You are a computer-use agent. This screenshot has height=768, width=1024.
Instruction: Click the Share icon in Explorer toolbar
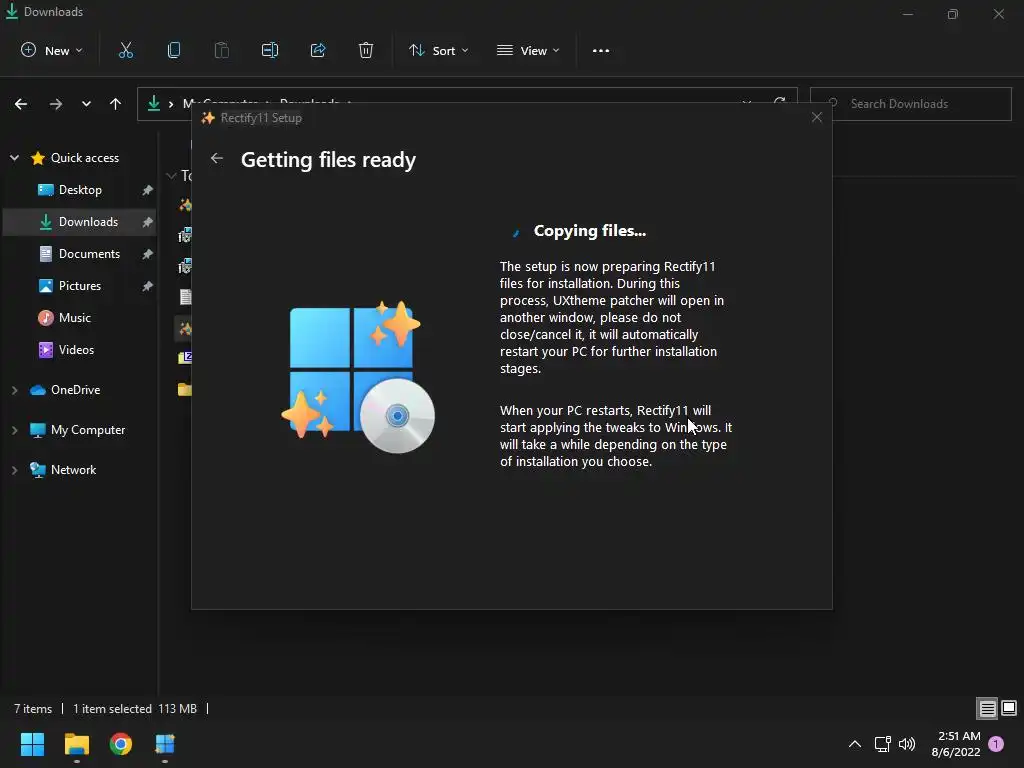318,50
